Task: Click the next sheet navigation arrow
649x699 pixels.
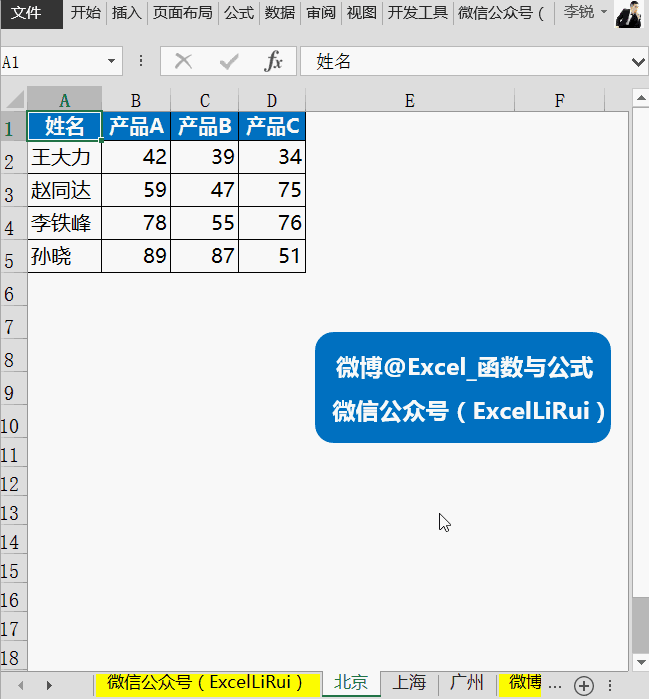Action: (x=49, y=685)
